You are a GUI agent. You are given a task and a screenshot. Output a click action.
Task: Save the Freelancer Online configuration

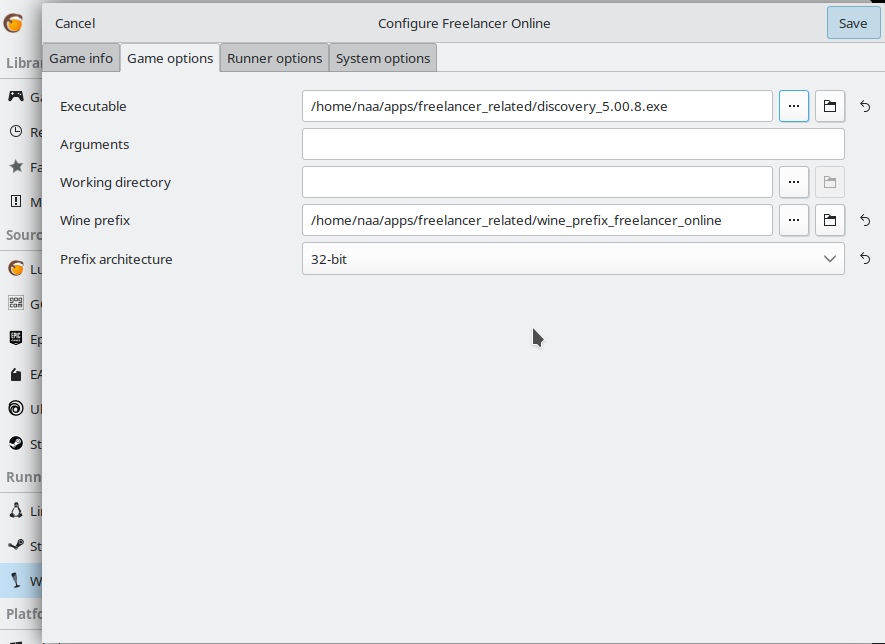coord(853,23)
